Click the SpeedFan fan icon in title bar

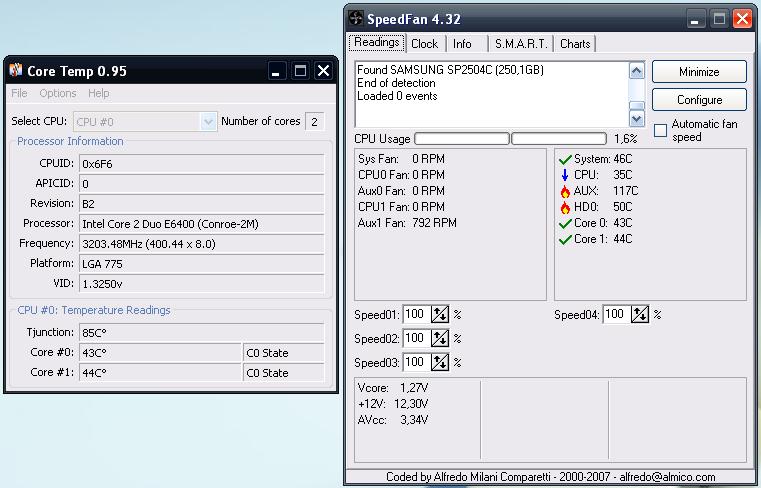coord(355,19)
